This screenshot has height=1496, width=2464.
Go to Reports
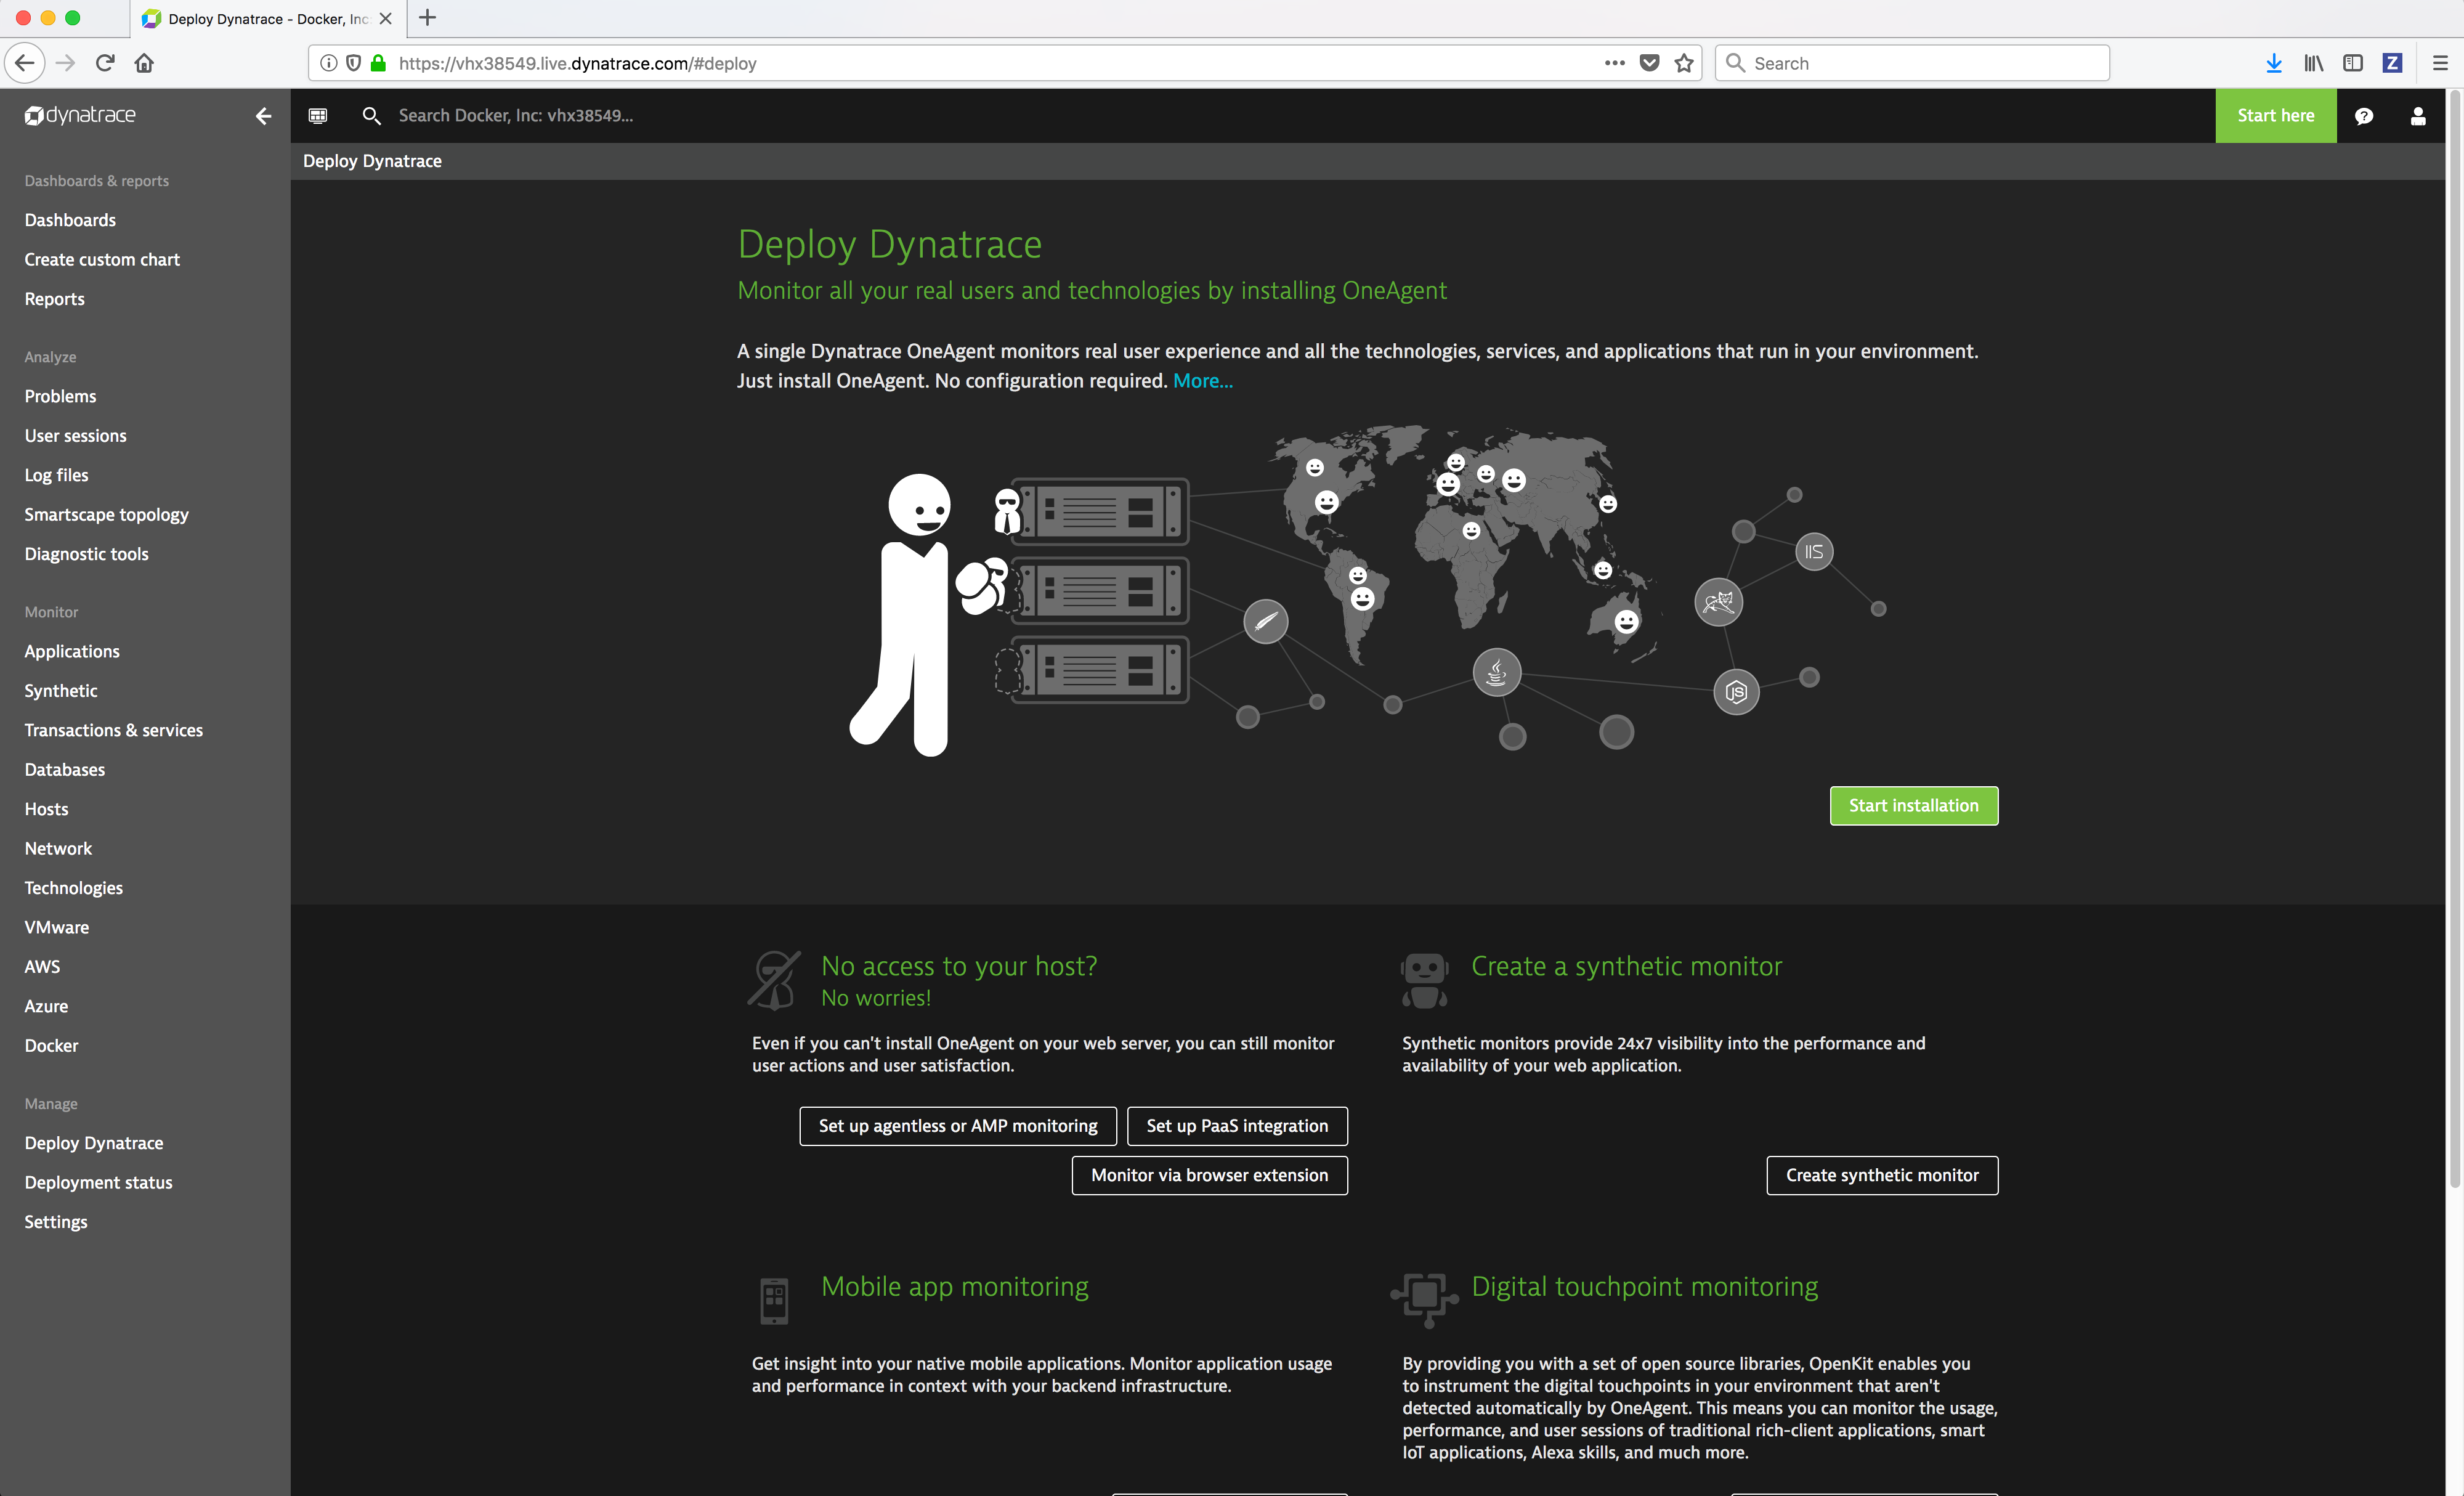[54, 299]
